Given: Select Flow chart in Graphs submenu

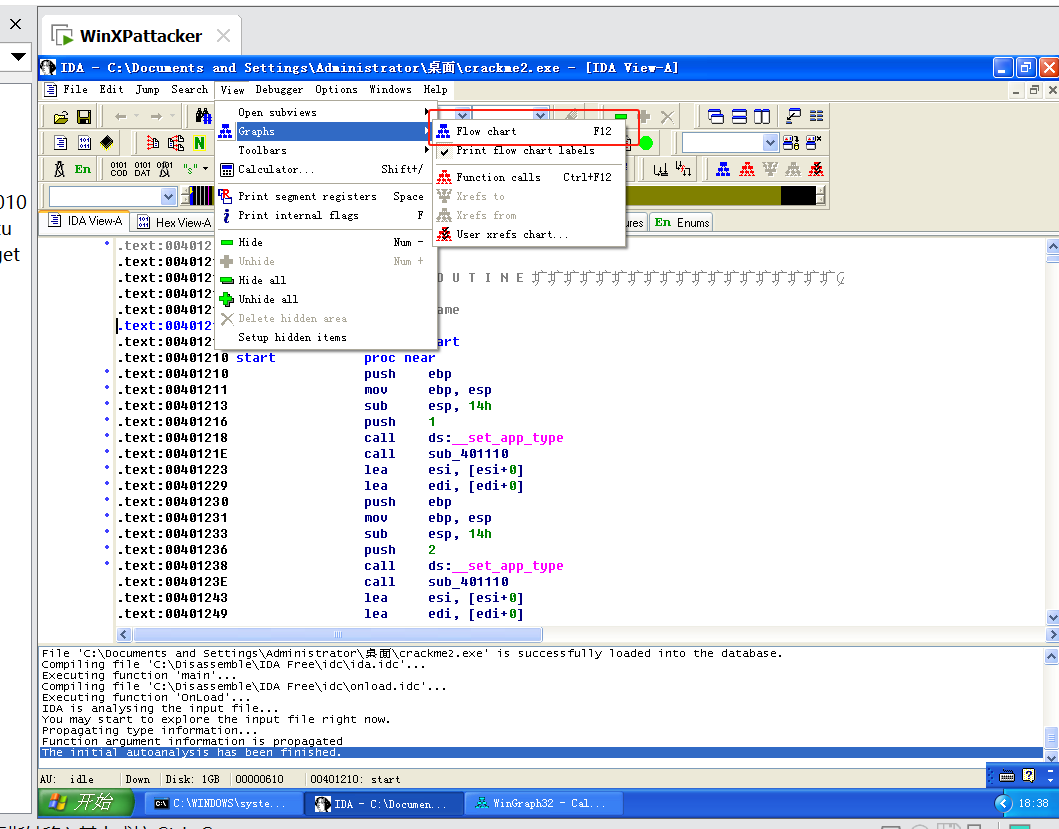Looking at the screenshot, I should pyautogui.click(x=529, y=131).
